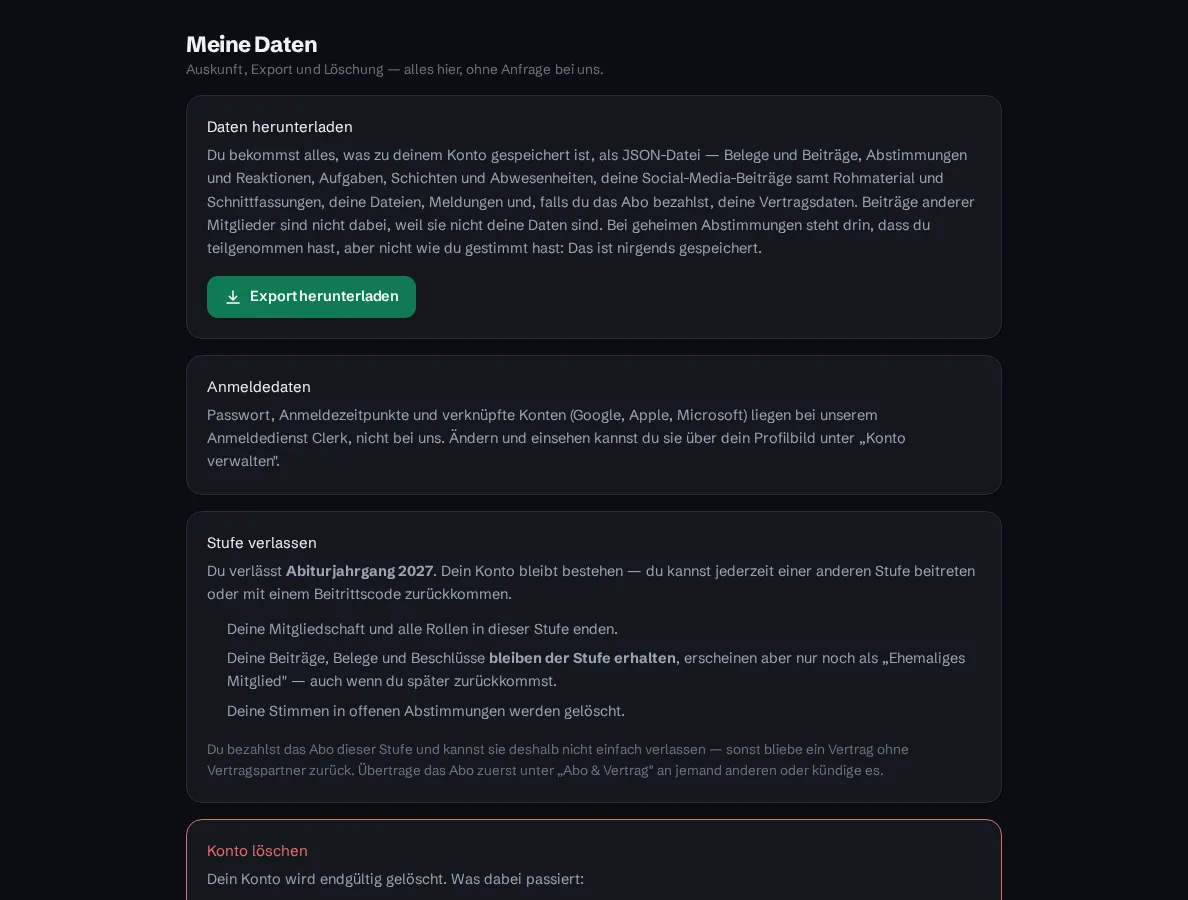The height and width of the screenshot is (900, 1188).
Task: Click the JSON-Datei export description paragraph
Action: click(x=591, y=202)
